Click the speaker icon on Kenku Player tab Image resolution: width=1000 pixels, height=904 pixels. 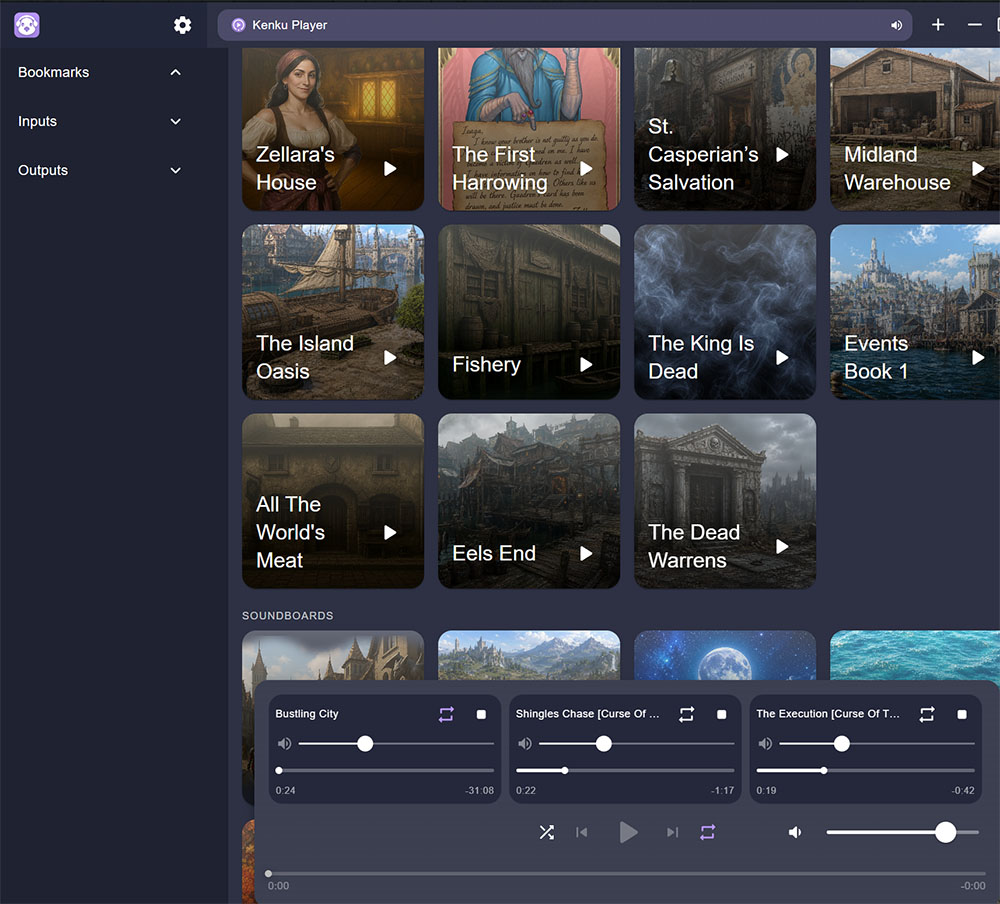(896, 25)
